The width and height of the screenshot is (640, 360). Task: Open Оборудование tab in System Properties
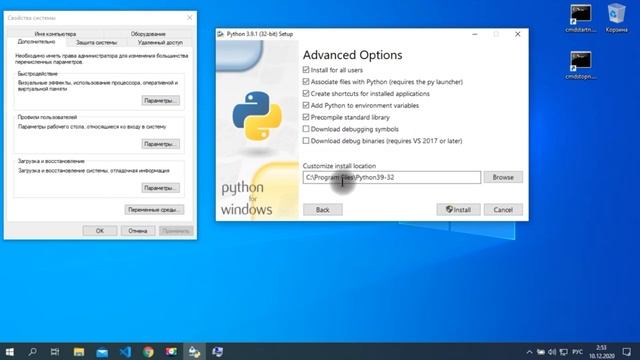[x=148, y=34]
